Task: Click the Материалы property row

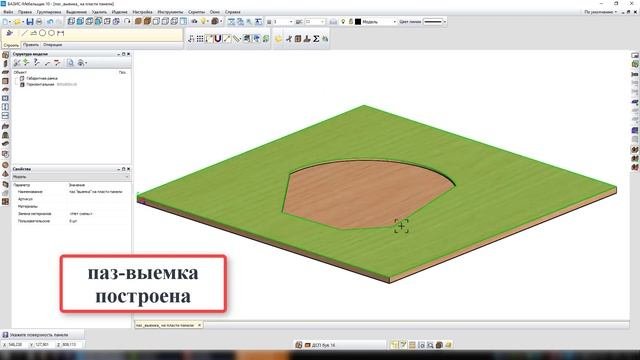Action: pyautogui.click(x=71, y=206)
